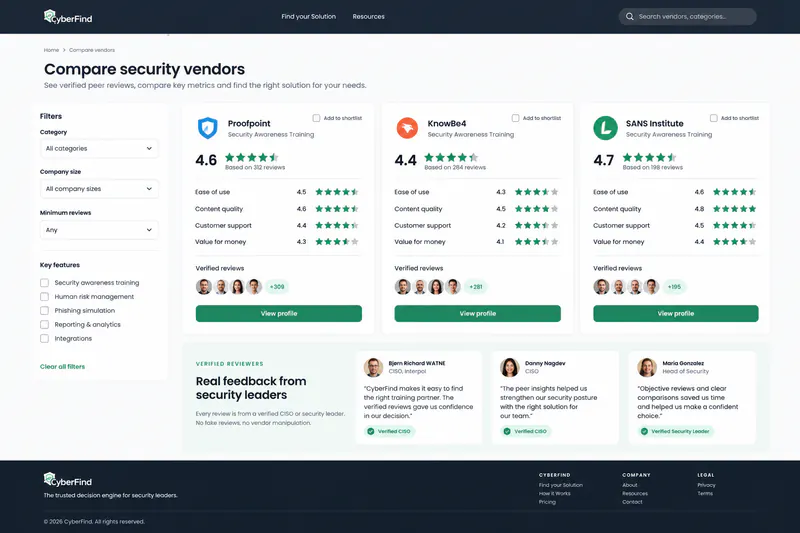Click KnowBe4 Customer support stars
The height and width of the screenshot is (533, 800).
click(x=536, y=225)
